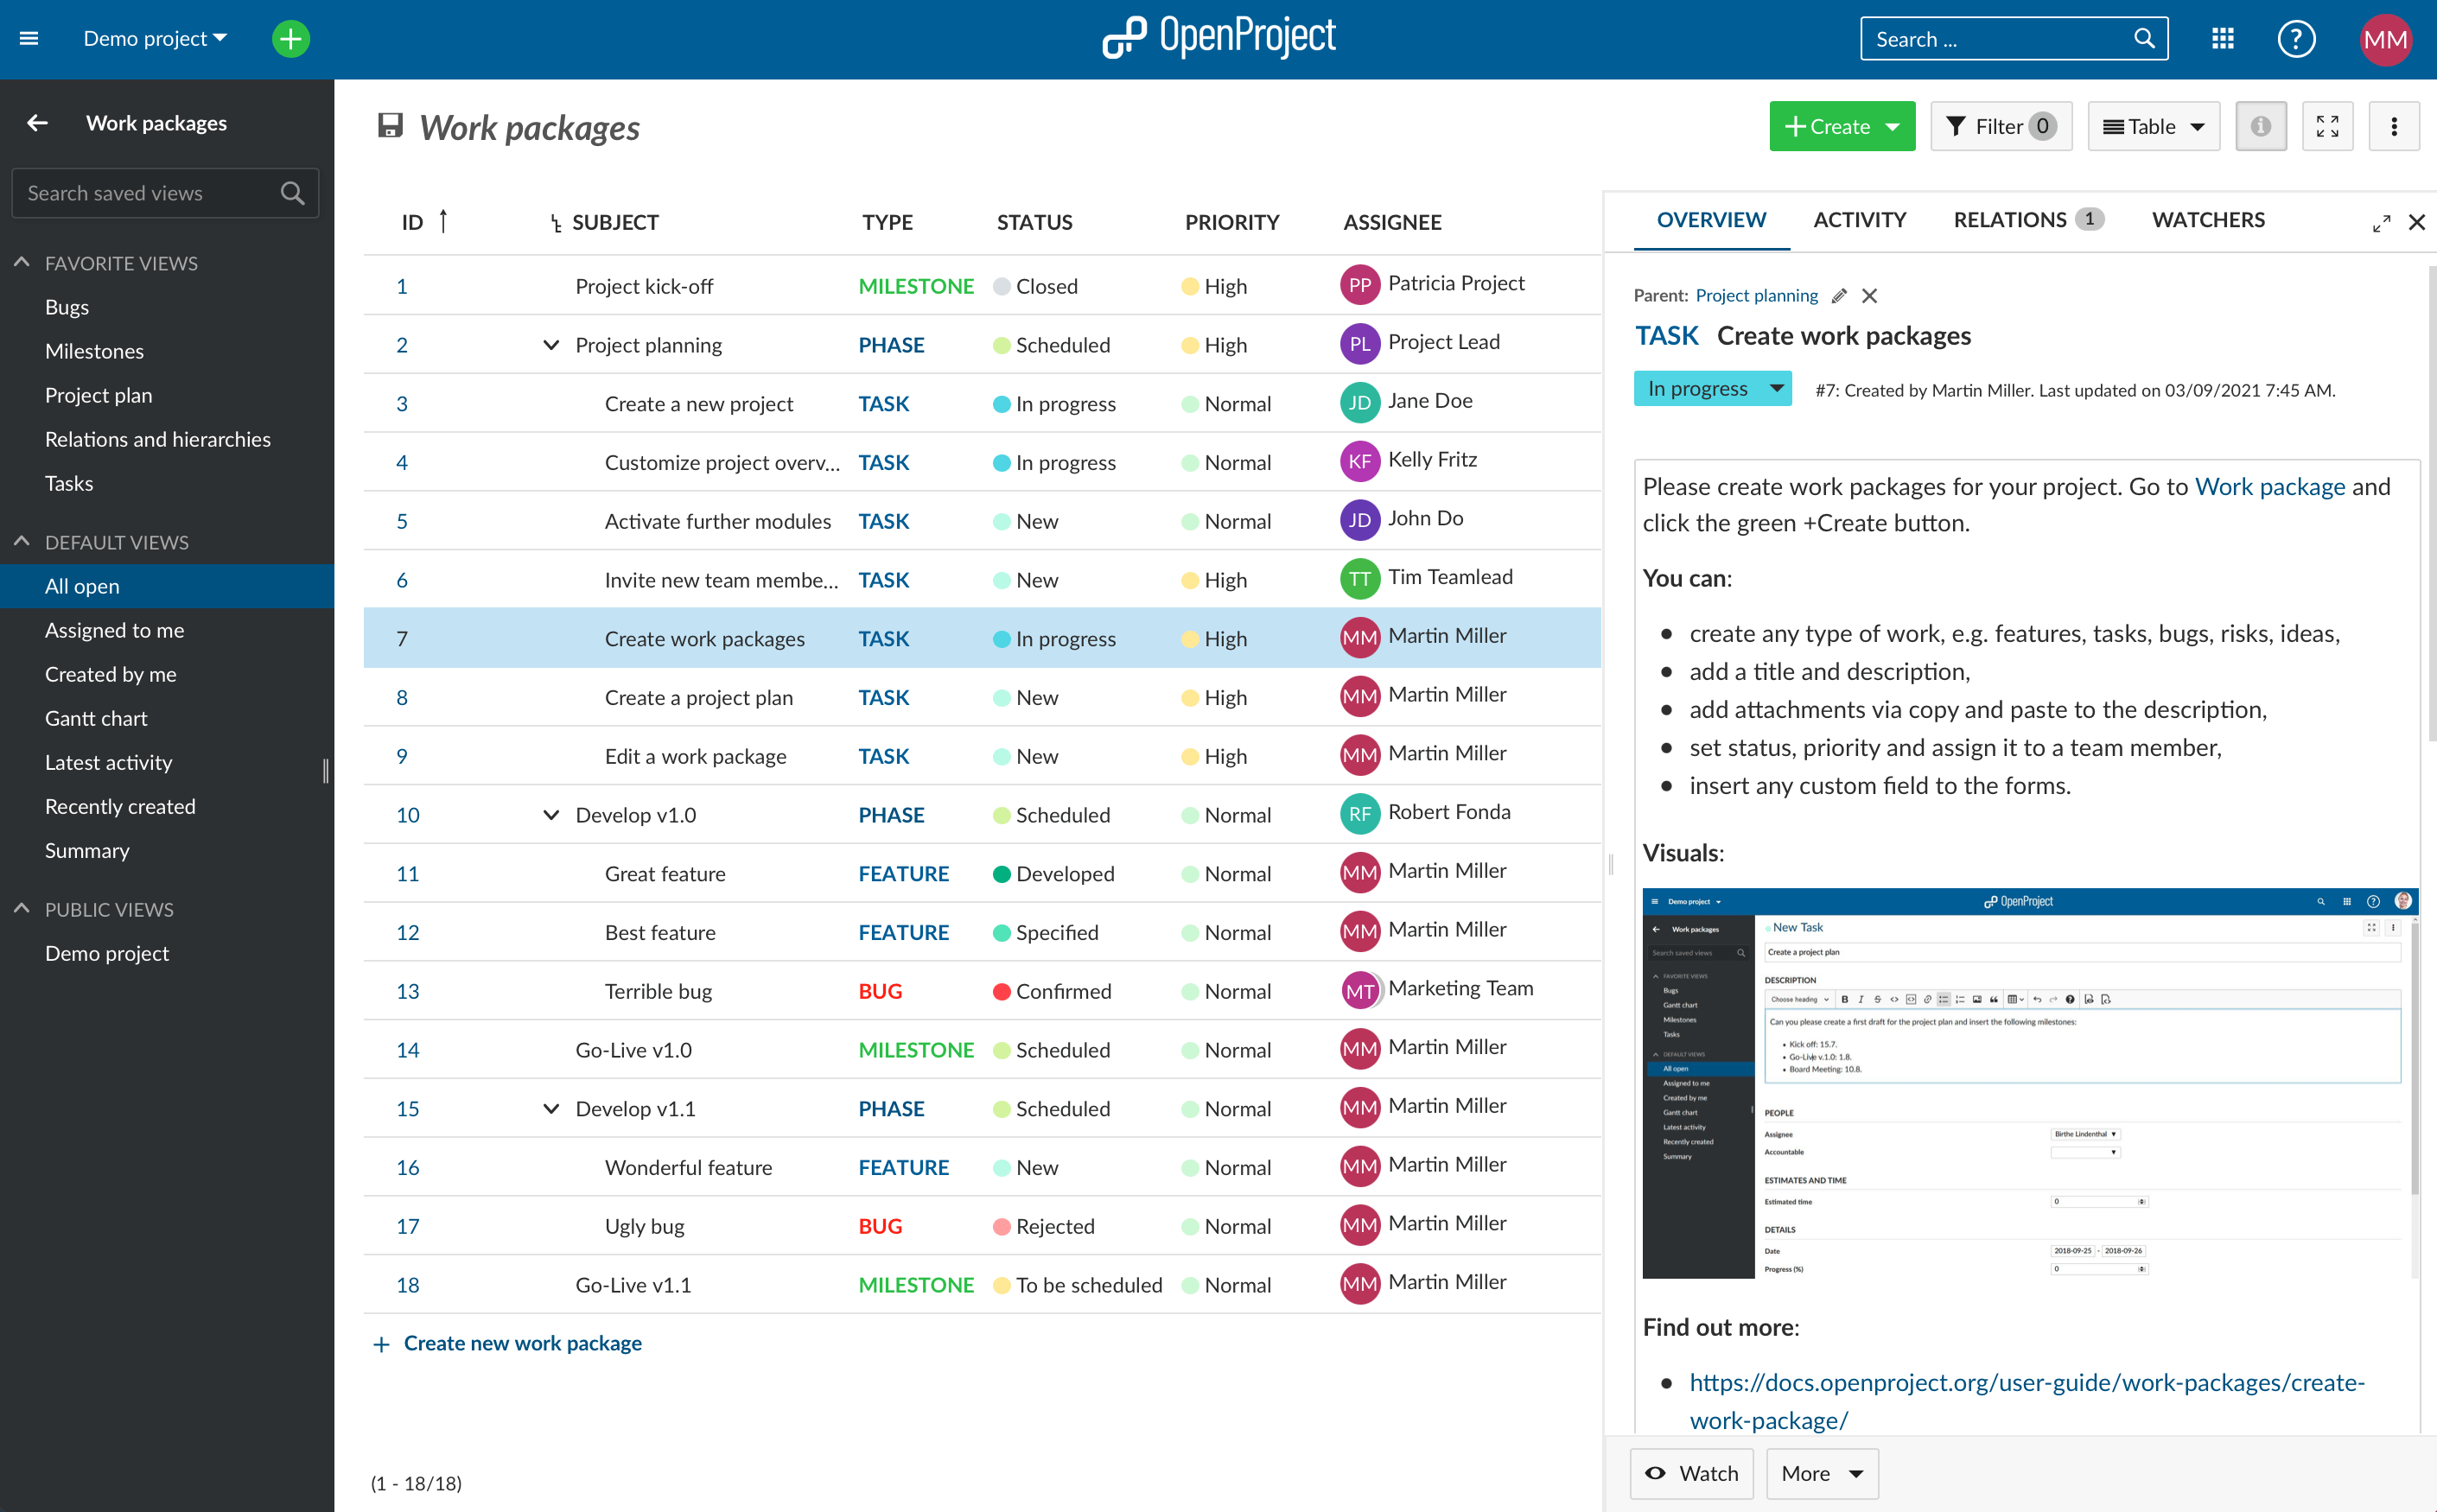This screenshot has height=1512, width=2437.
Task: Click the saved views search magnifier
Action: (x=293, y=192)
